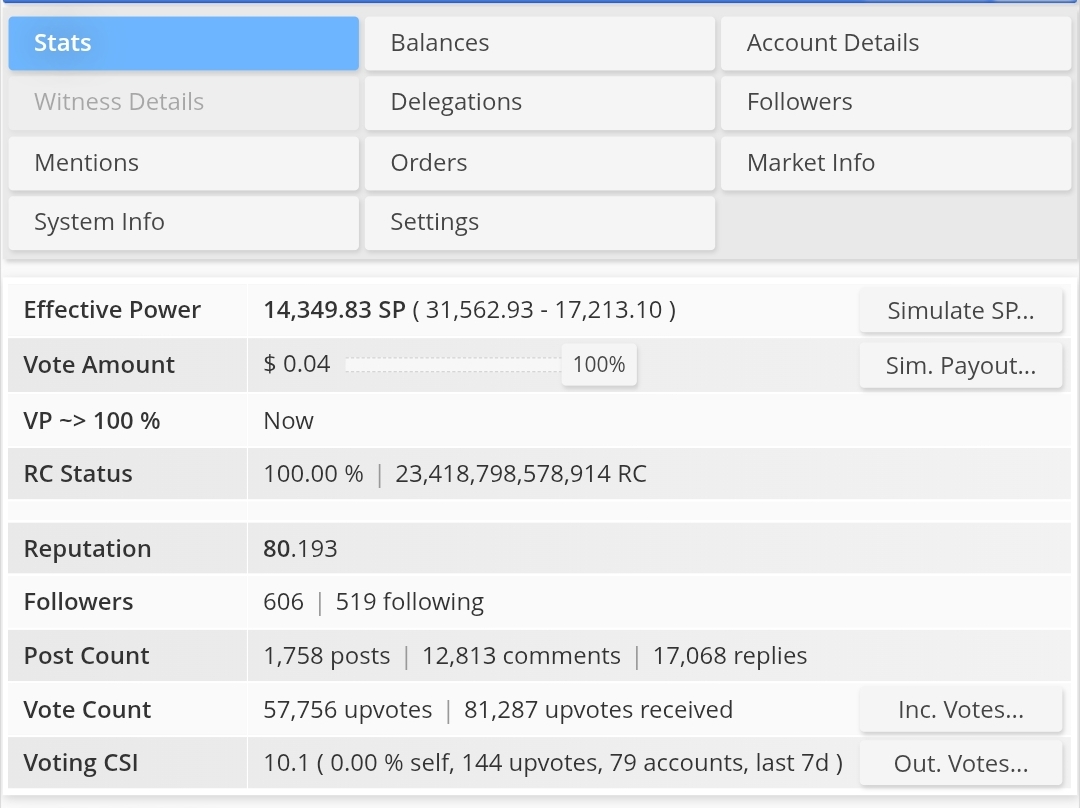Viewport: 1080px width, 808px height.
Task: Click the vote amount slider track
Action: 452,365
